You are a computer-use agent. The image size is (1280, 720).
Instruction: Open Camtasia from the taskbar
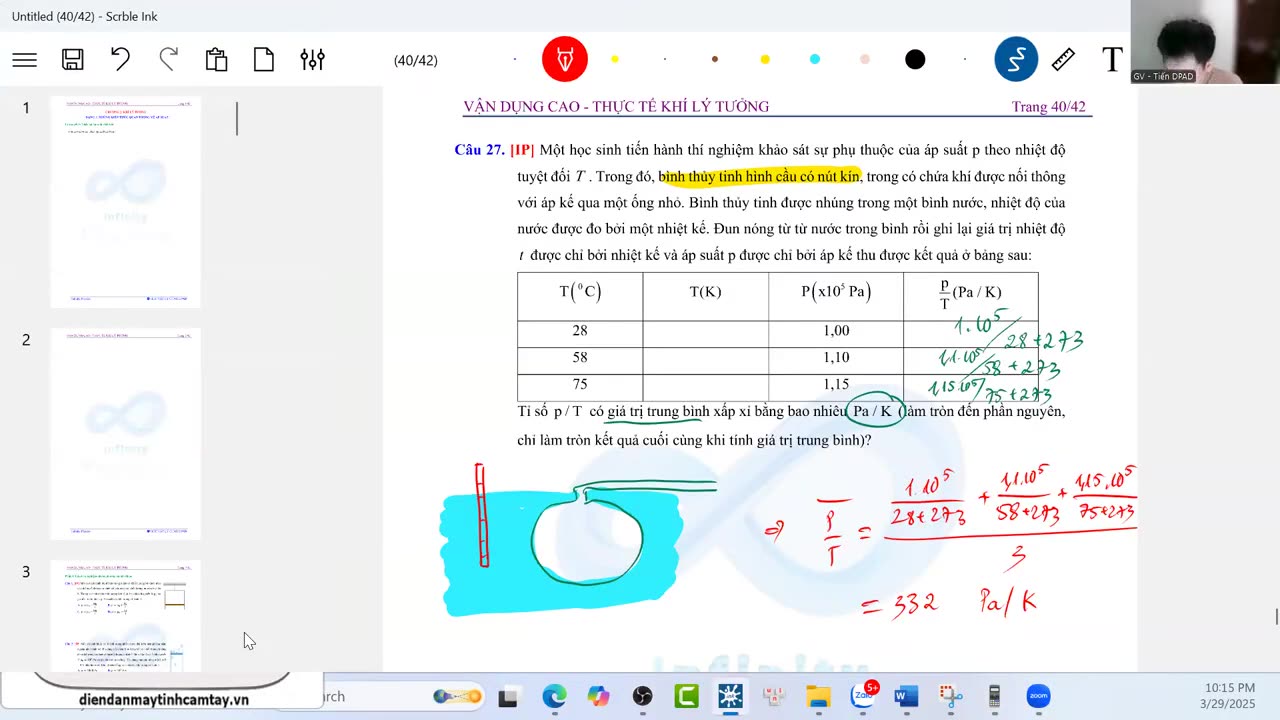(x=686, y=697)
